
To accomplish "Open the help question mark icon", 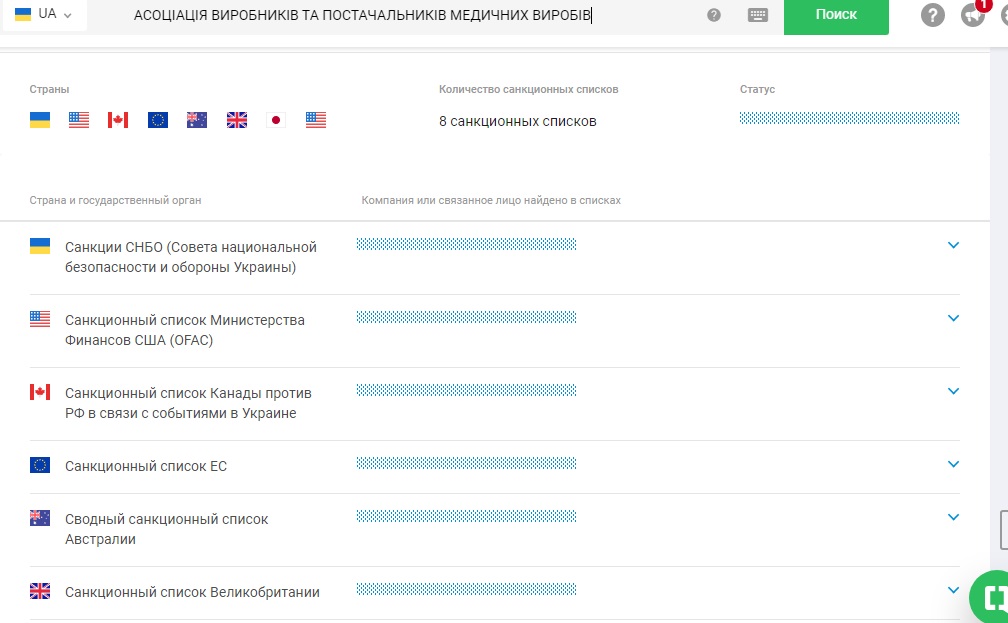I will click(x=932, y=15).
